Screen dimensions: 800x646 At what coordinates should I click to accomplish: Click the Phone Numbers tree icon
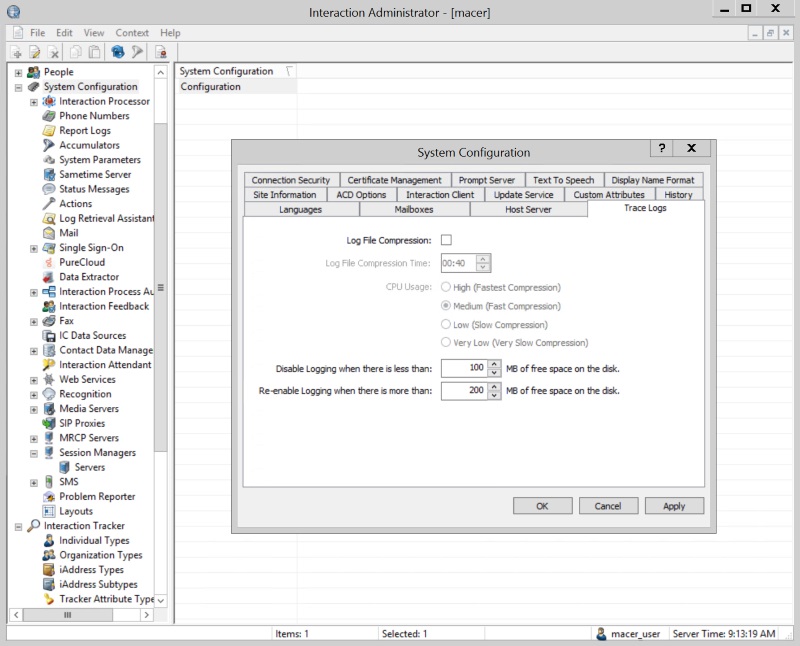click(50, 116)
